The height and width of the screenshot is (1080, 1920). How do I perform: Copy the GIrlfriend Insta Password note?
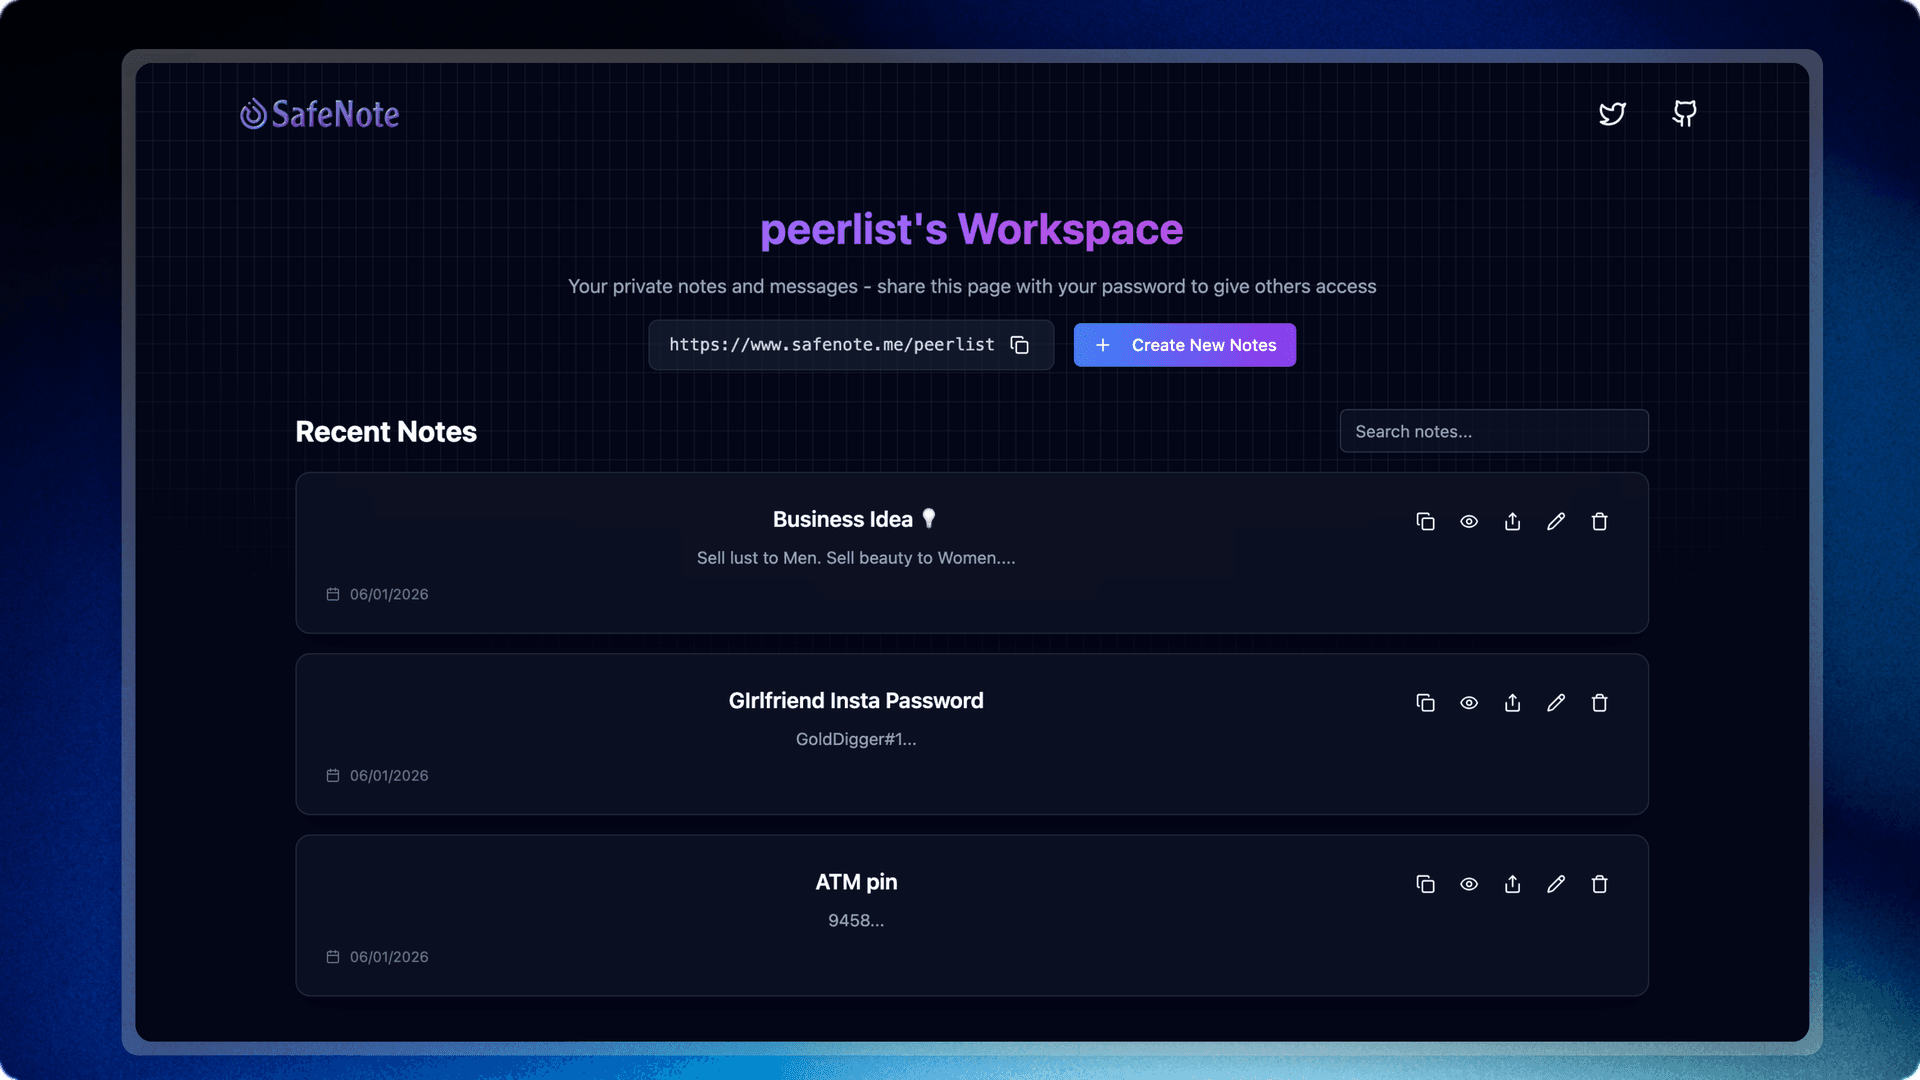coord(1426,703)
